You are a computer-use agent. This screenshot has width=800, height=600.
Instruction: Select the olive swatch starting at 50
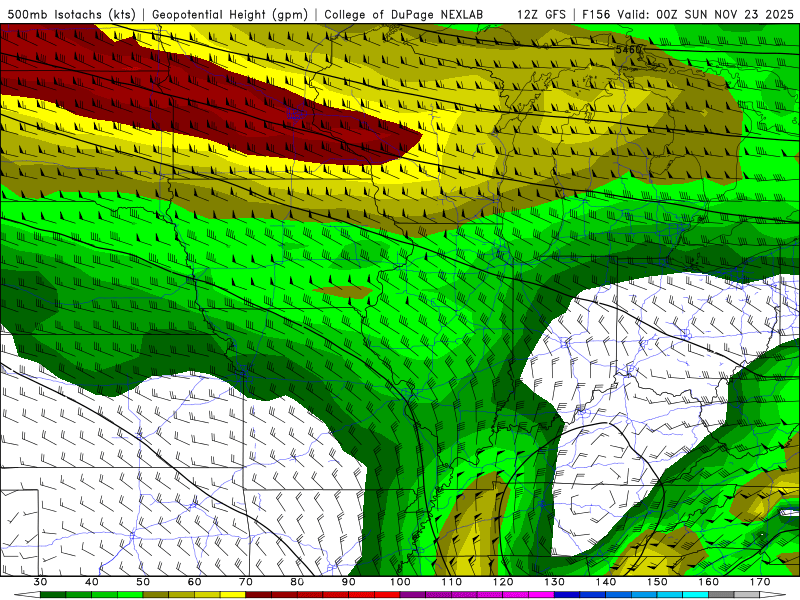tap(156, 595)
